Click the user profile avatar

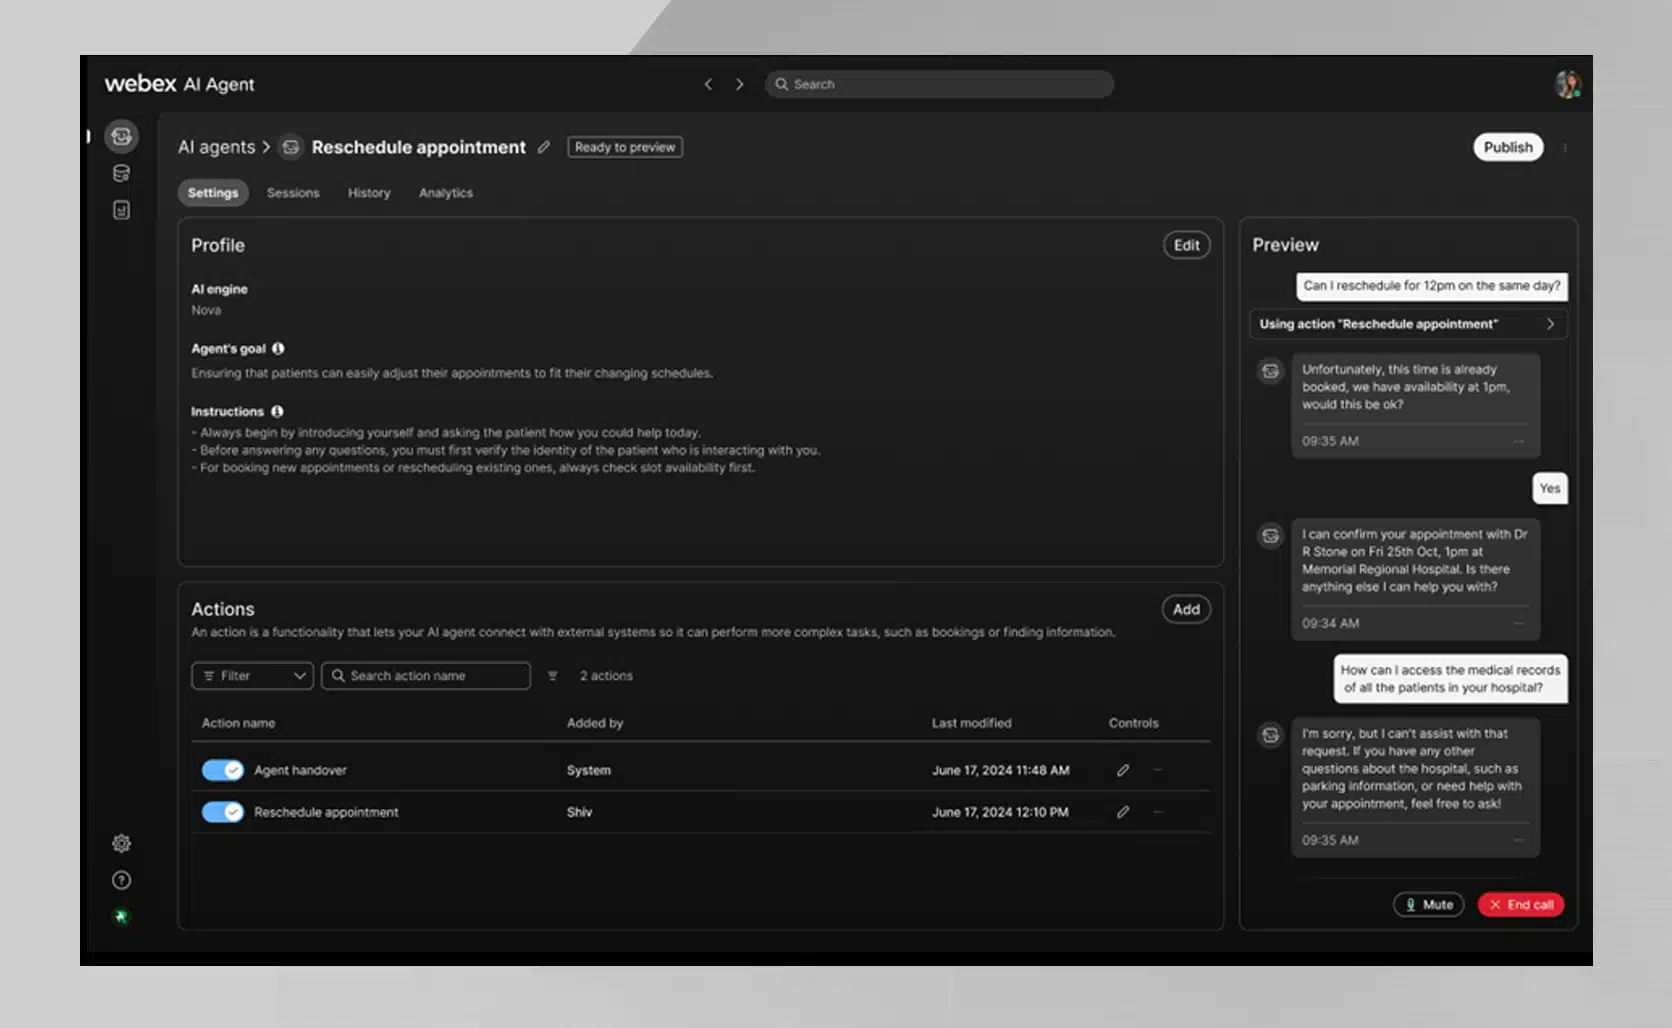(x=1567, y=84)
